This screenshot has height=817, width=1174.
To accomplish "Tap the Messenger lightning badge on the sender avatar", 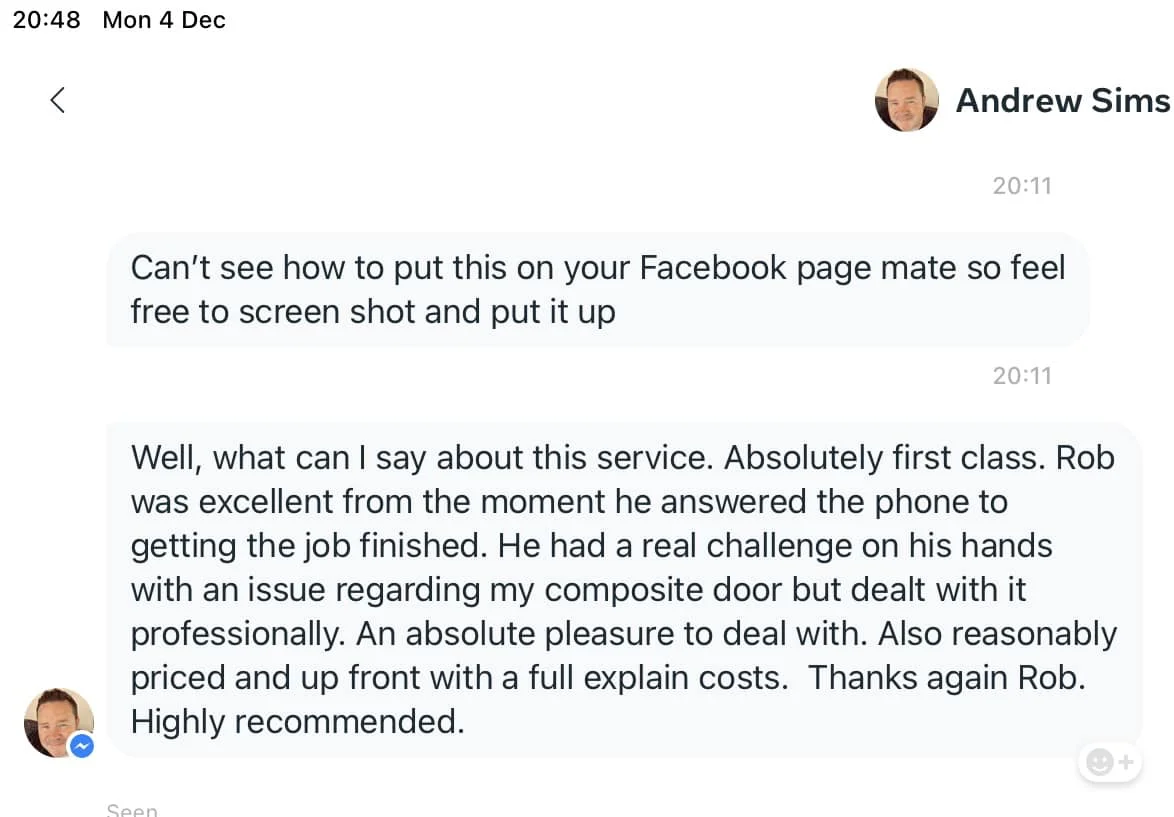I will click(82, 746).
